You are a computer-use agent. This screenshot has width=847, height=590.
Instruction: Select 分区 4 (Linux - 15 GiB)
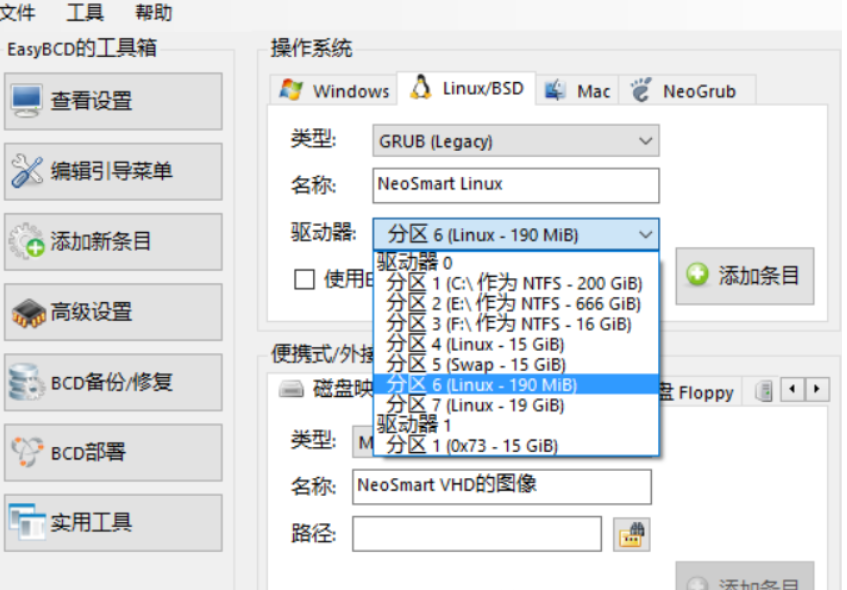(x=516, y=344)
